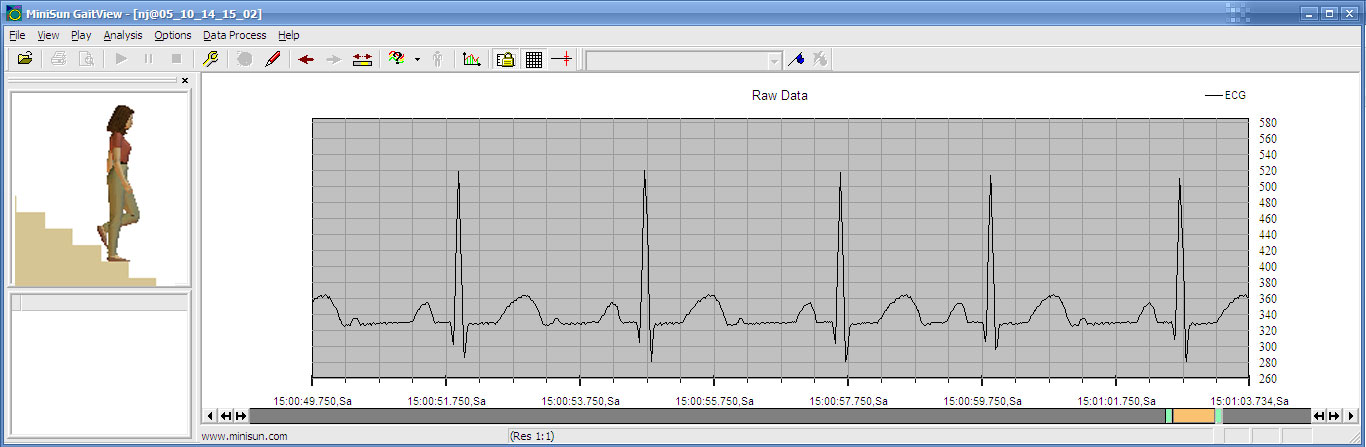Toggle the red crosshair cursor icon
The image size is (1366, 447).
click(562, 59)
